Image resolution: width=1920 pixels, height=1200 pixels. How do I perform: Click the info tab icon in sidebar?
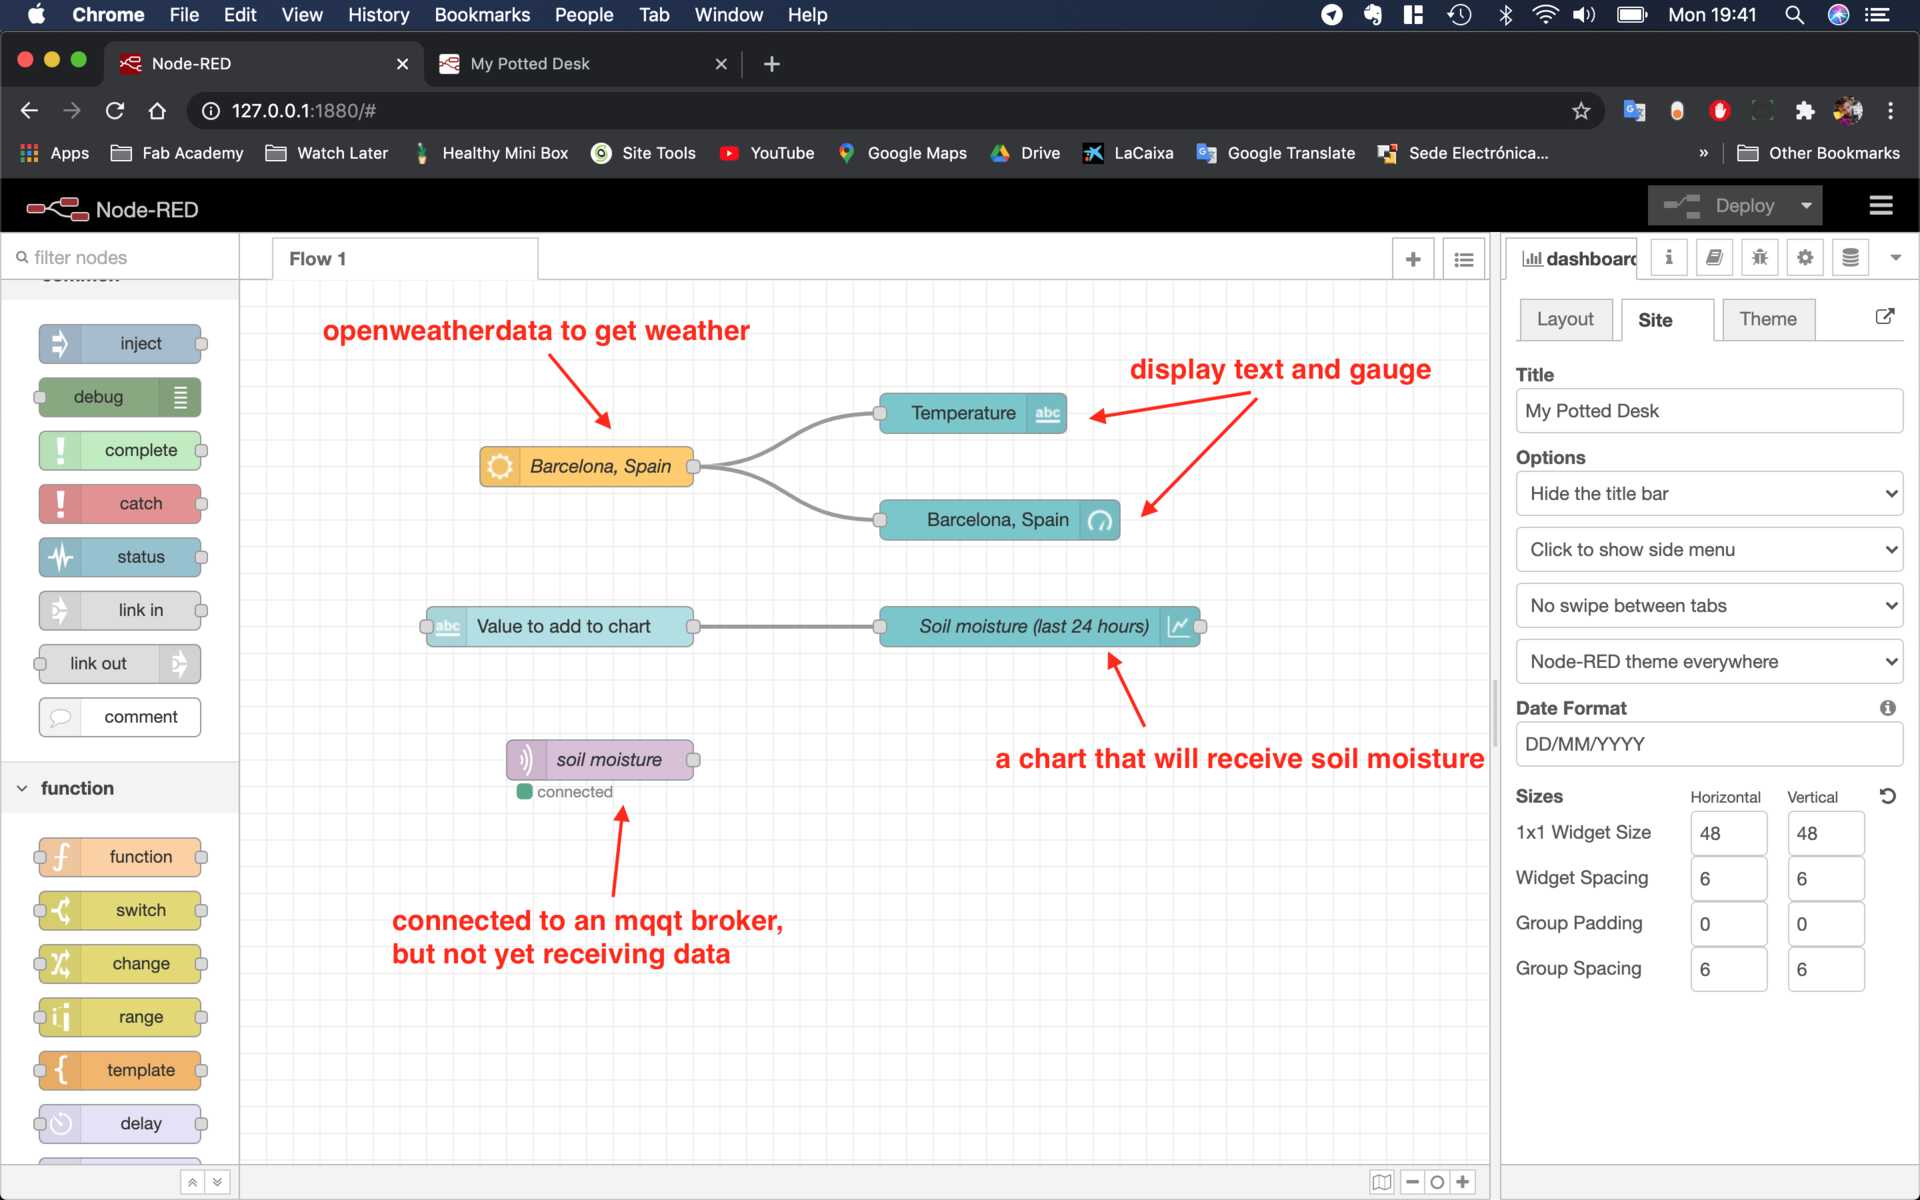coord(1667,257)
